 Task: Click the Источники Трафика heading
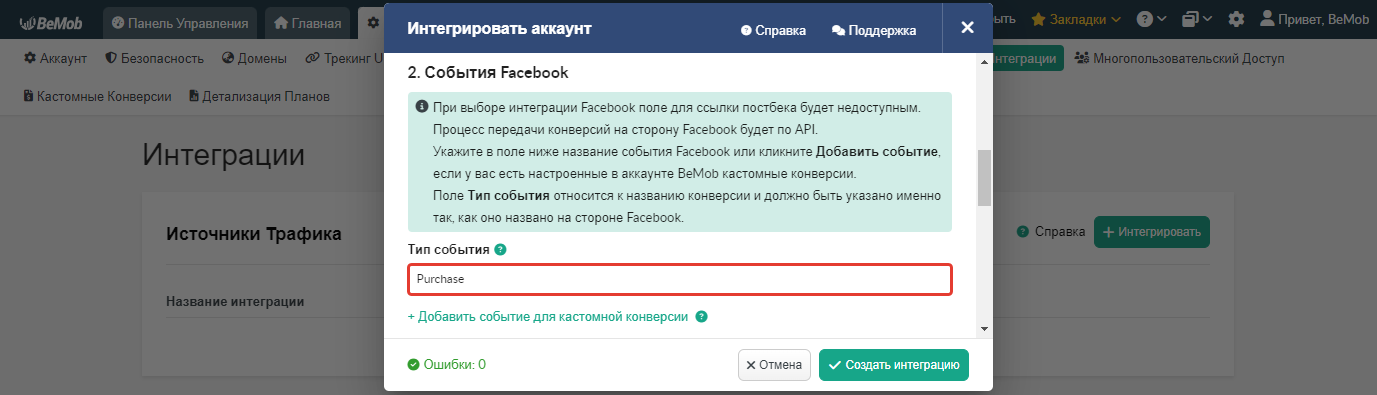(x=253, y=234)
